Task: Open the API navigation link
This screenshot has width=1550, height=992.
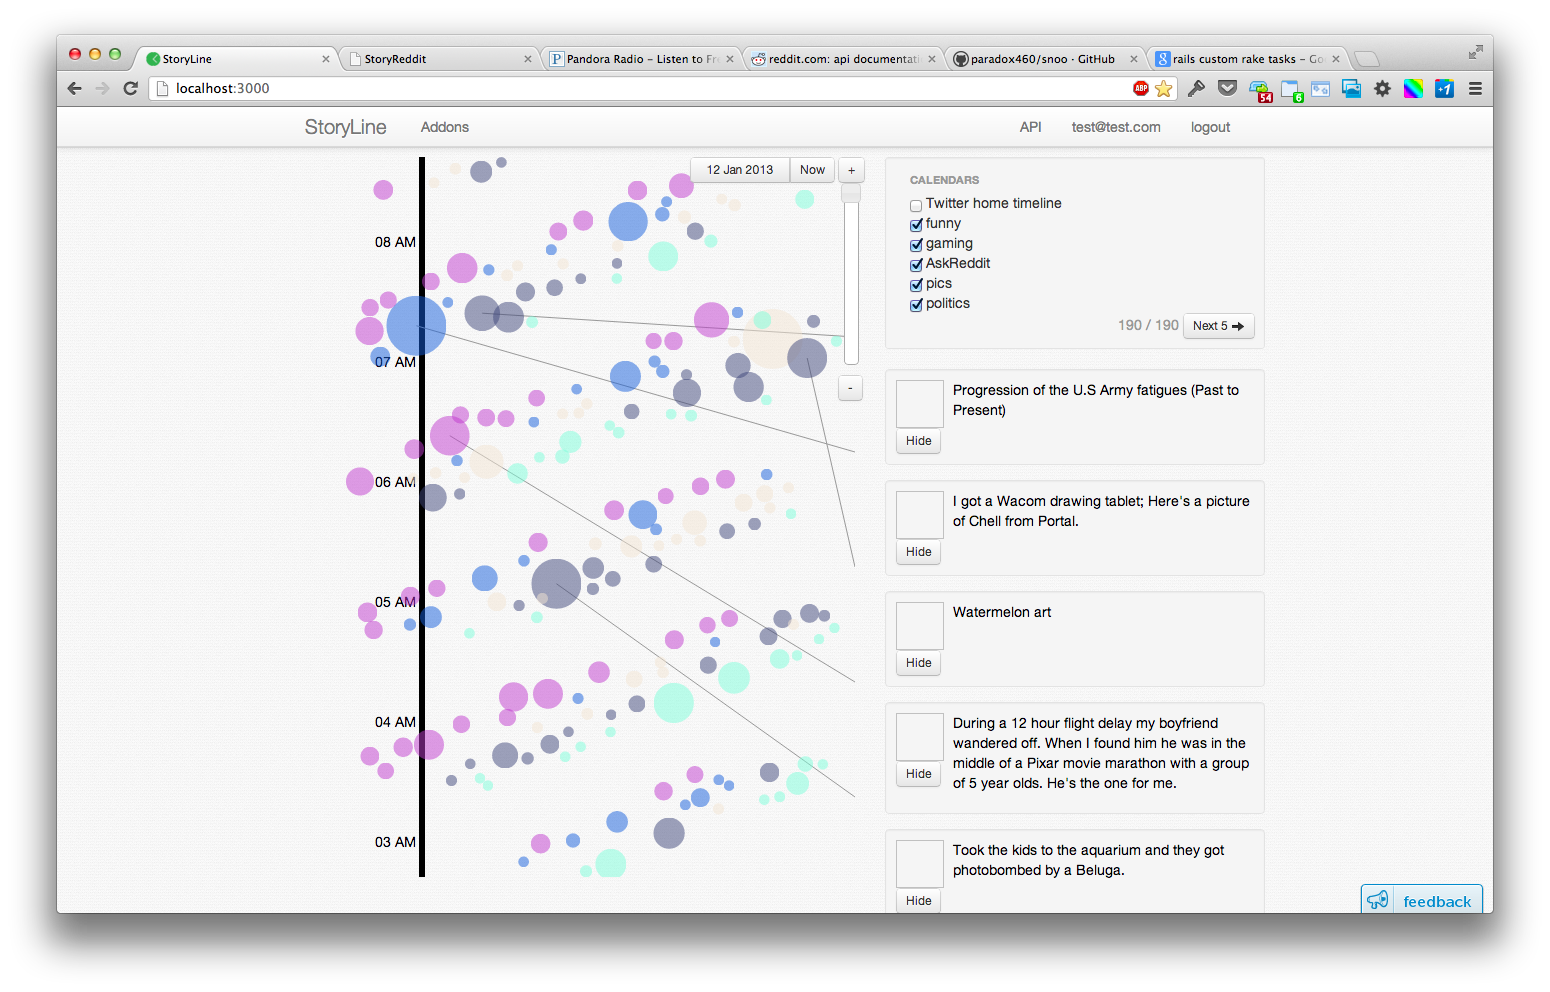Action: tap(1030, 127)
